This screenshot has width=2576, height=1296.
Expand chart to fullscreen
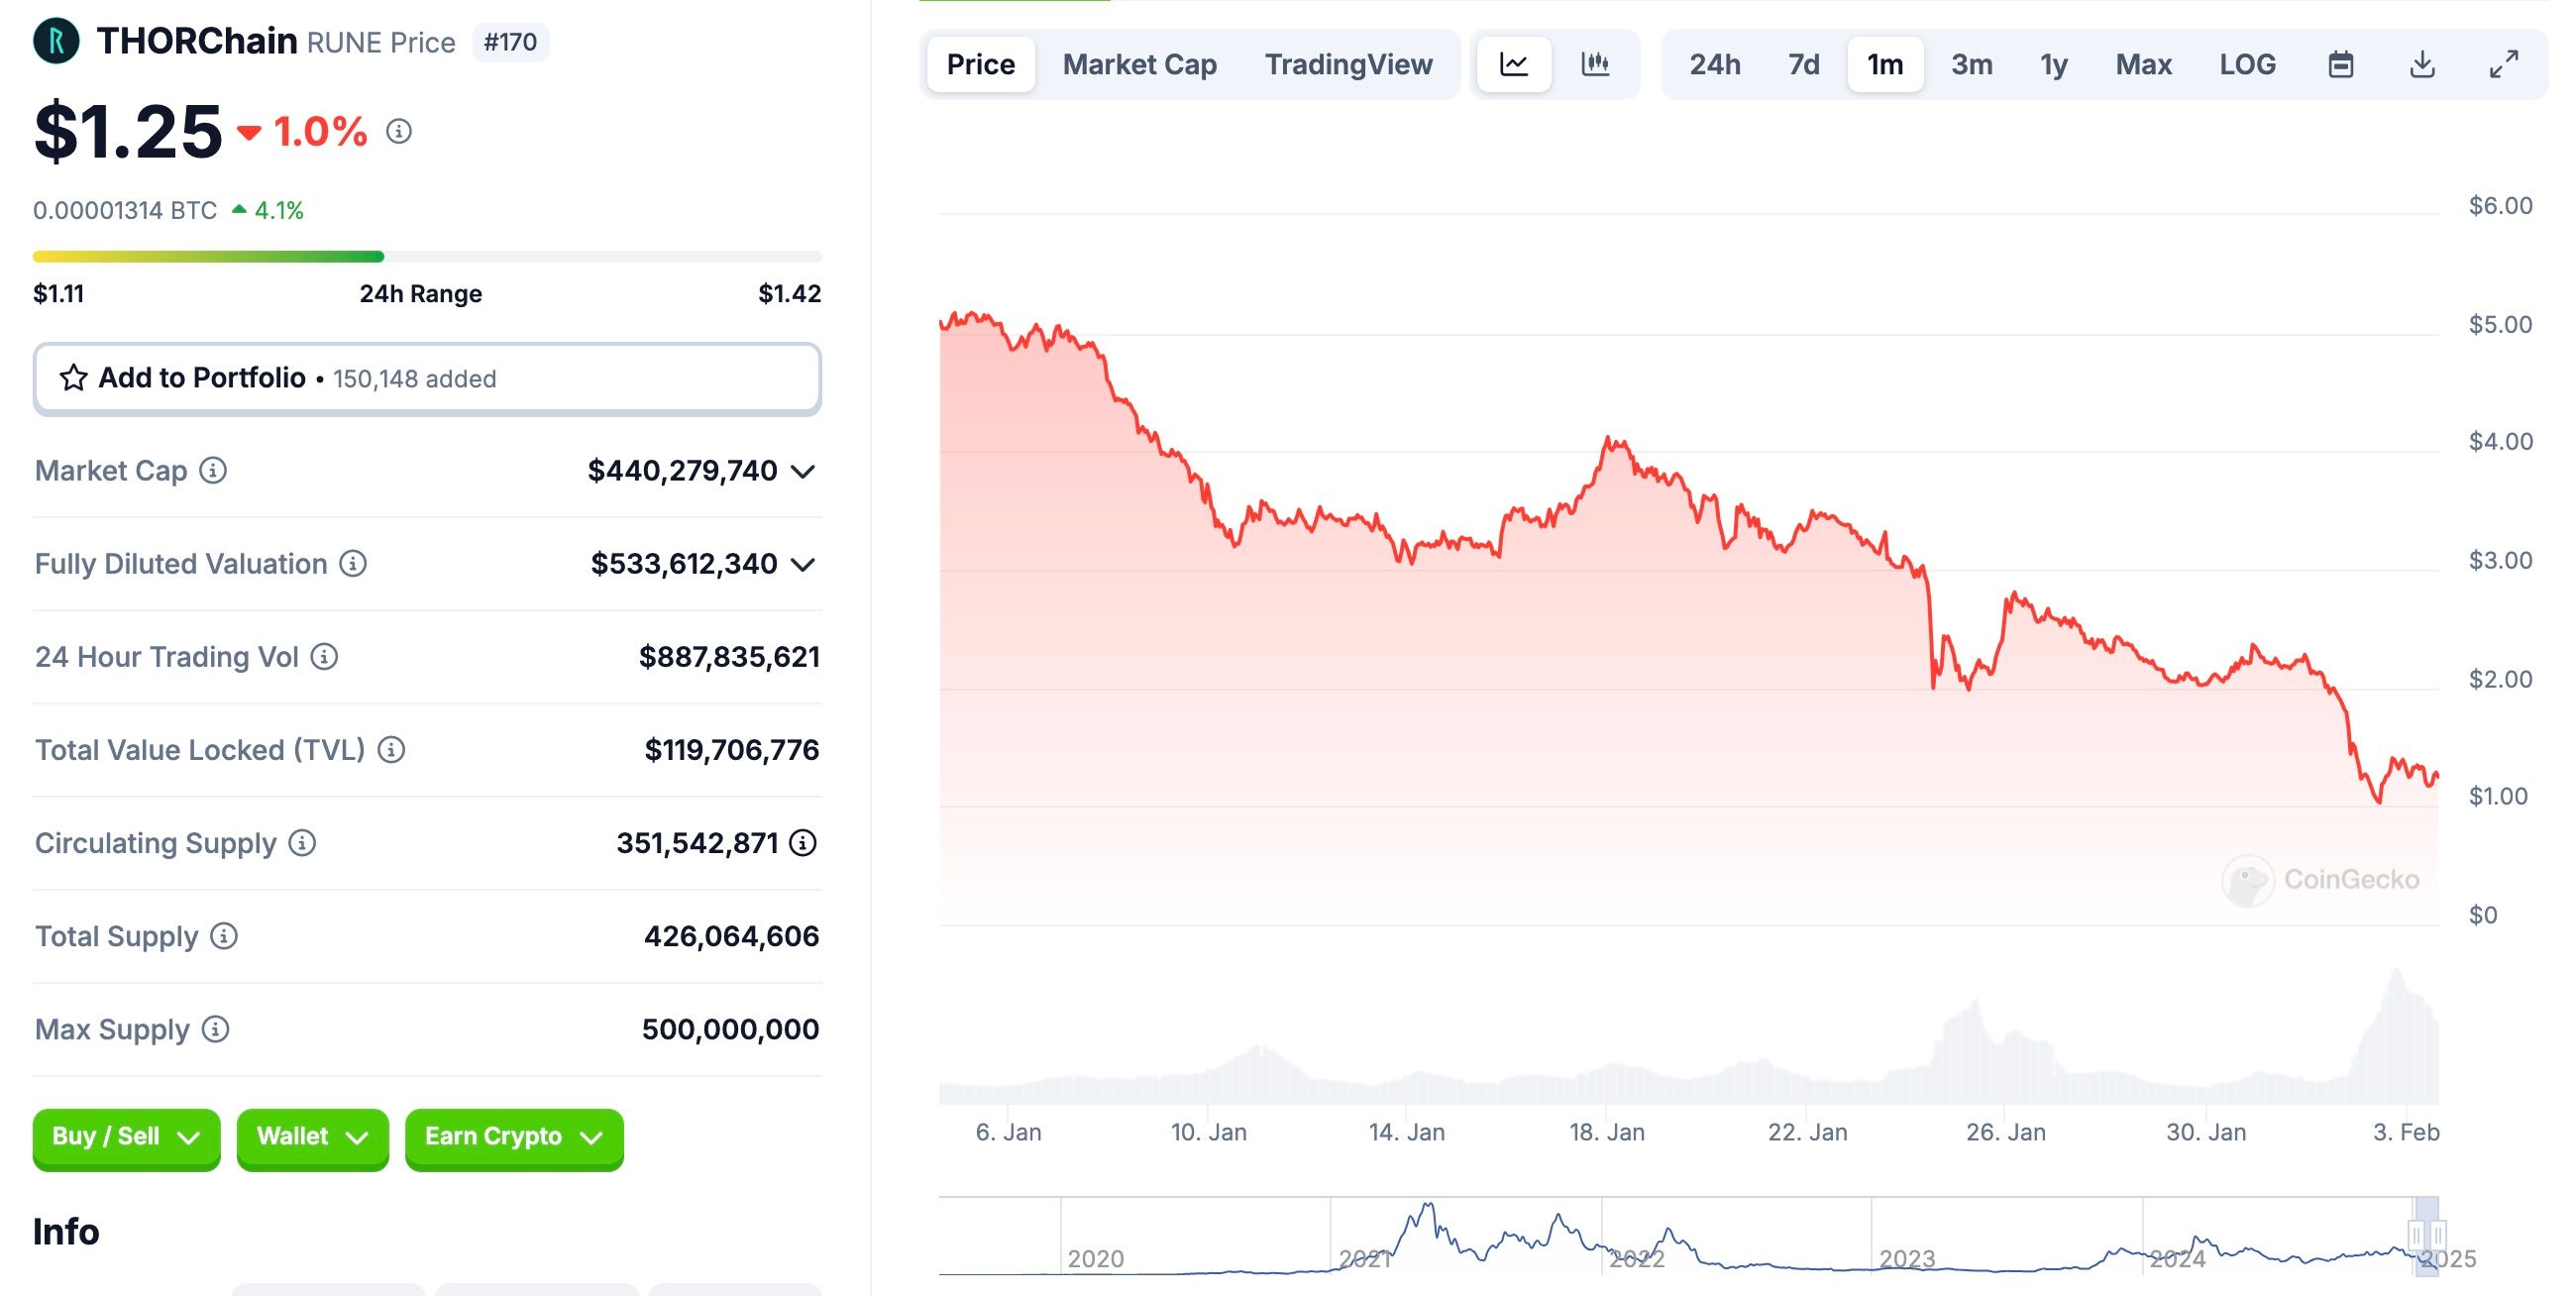click(2503, 65)
